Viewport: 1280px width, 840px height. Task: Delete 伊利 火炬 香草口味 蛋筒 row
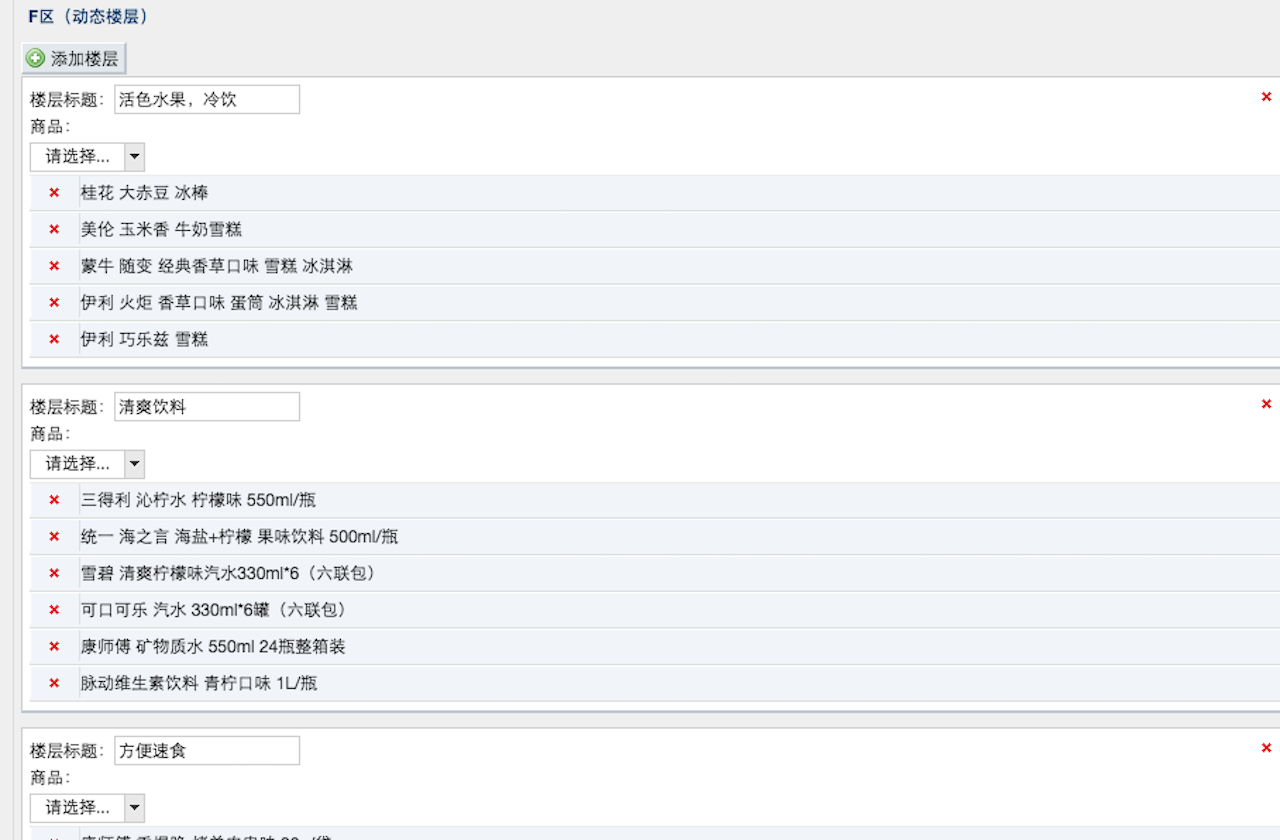[54, 302]
